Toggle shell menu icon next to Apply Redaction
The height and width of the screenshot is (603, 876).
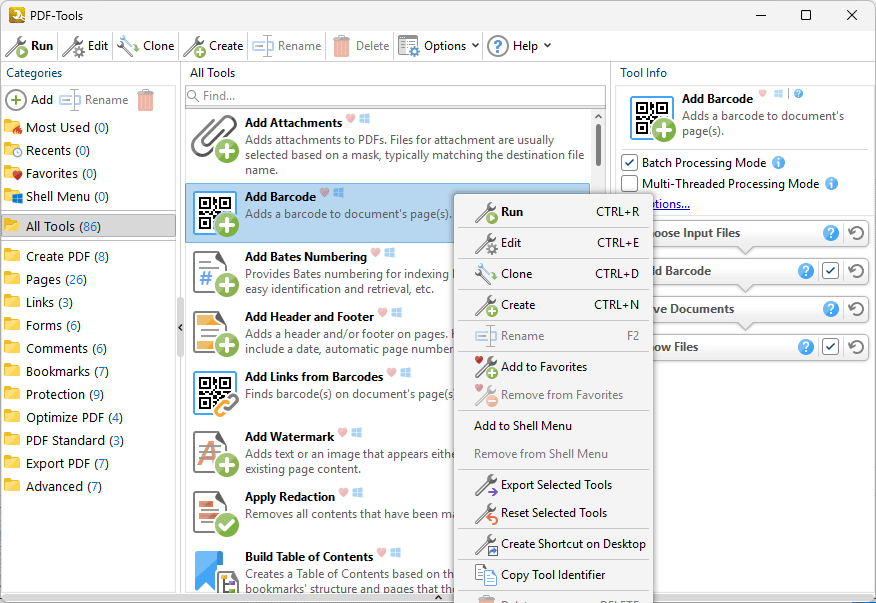(x=358, y=492)
